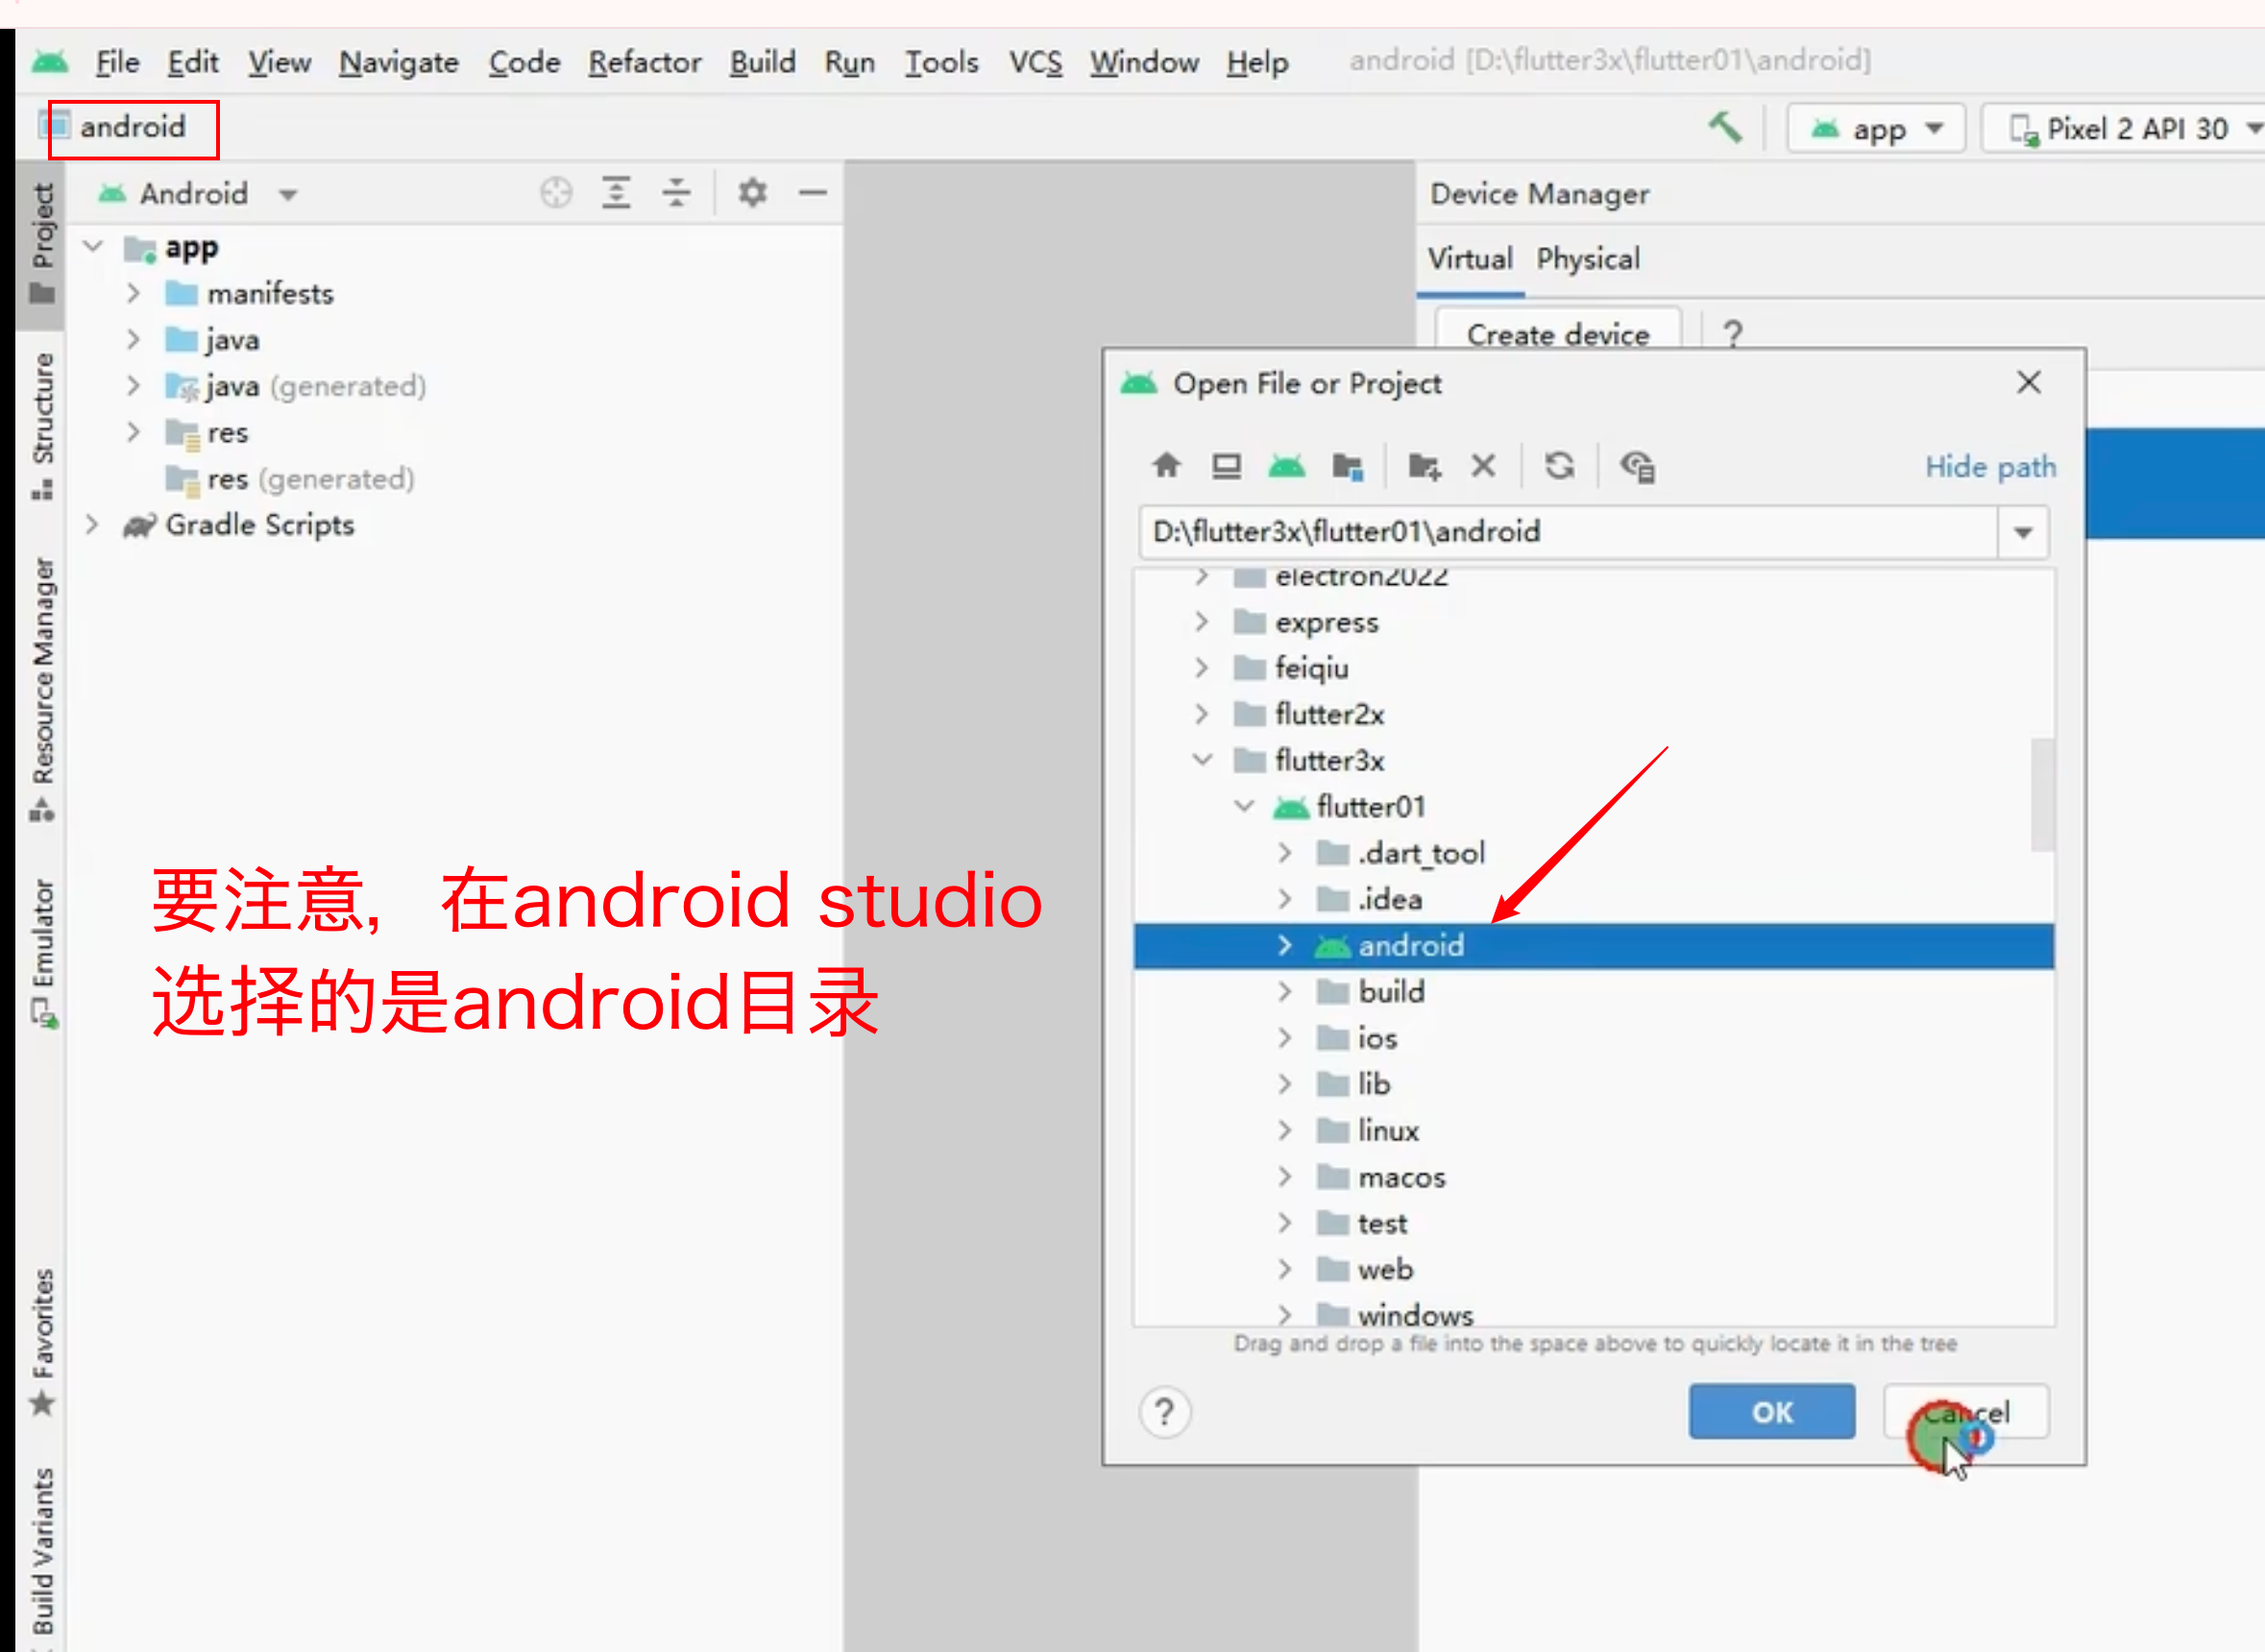Expand the manifests folder

pos(134,292)
